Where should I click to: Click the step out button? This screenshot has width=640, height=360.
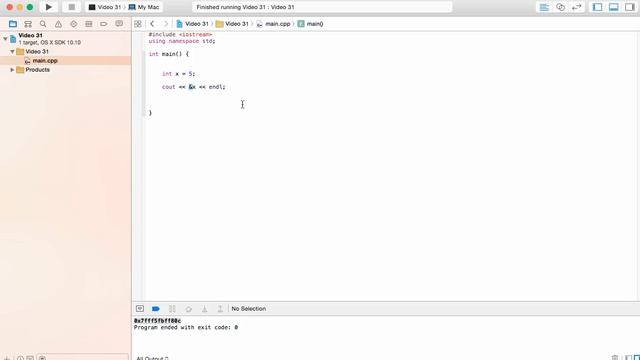click(220, 309)
